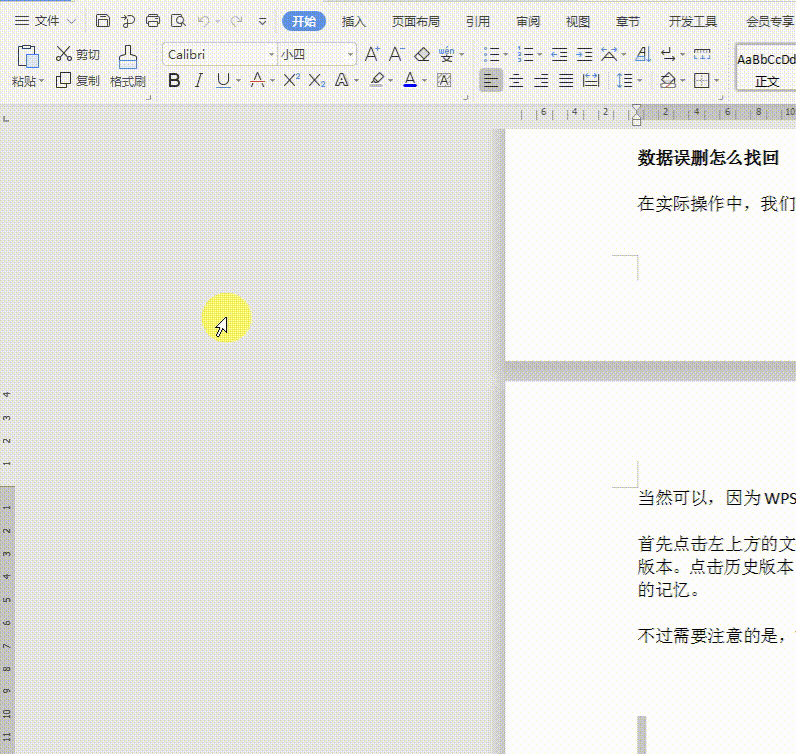Click the Sort icon

point(643,54)
